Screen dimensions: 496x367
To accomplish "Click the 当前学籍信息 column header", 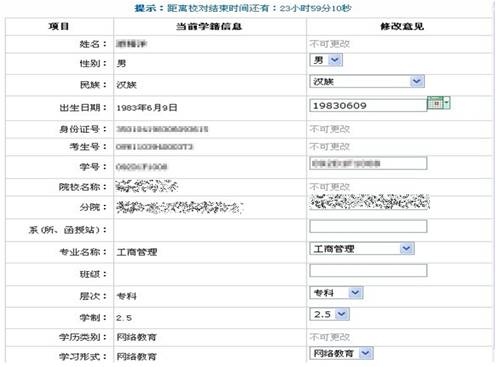I will pyautogui.click(x=209, y=26).
